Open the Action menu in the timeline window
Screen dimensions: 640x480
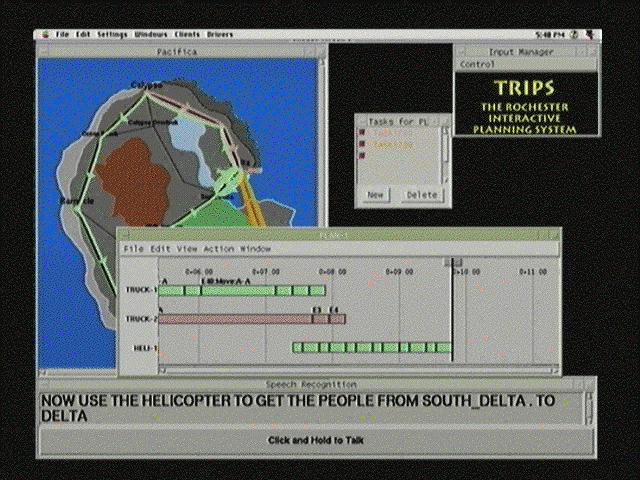click(x=218, y=249)
